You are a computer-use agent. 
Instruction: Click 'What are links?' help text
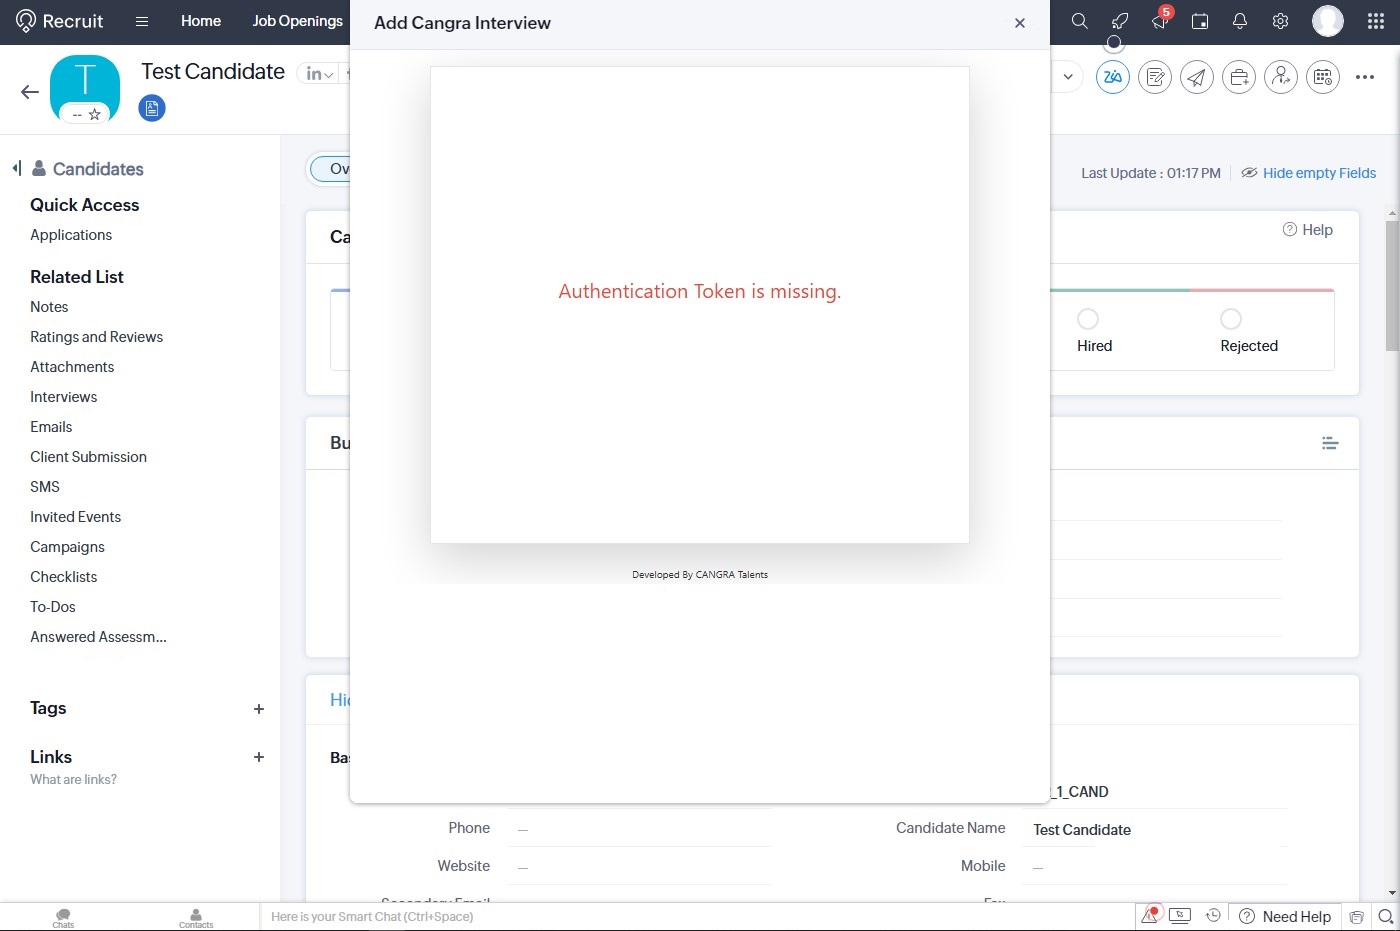pyautogui.click(x=73, y=780)
